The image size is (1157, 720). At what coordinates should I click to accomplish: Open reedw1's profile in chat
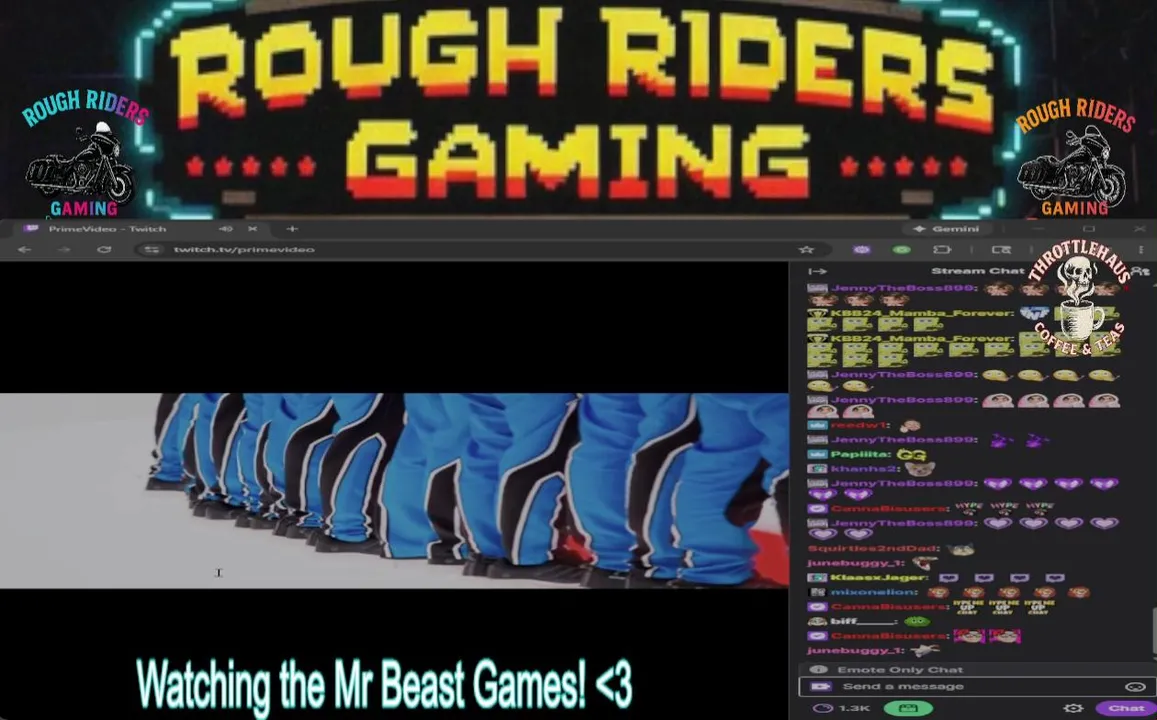tap(860, 426)
